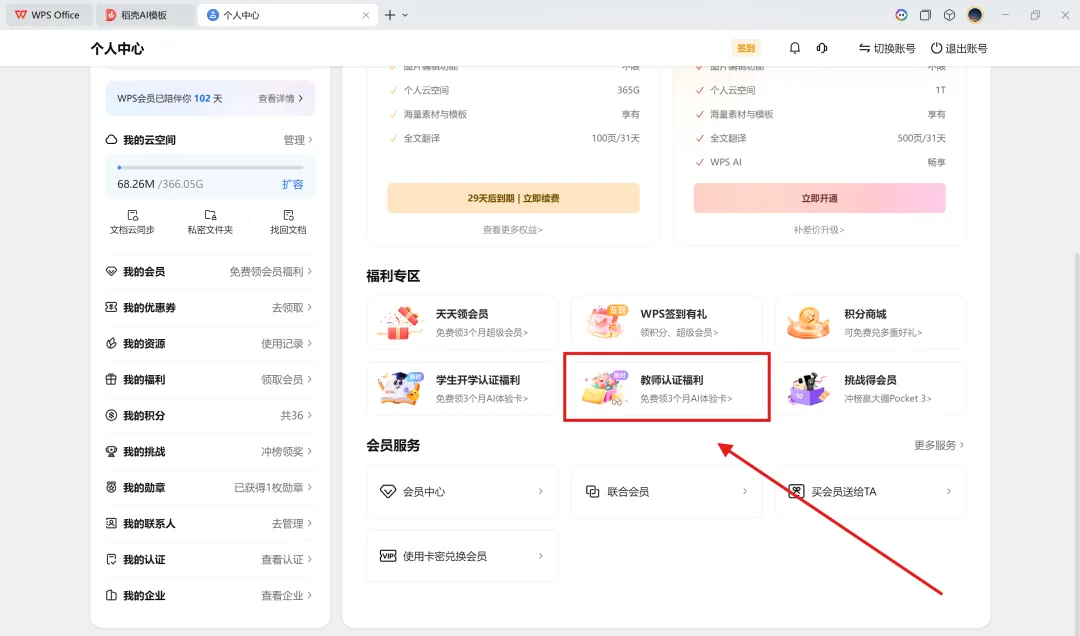Viewport: 1080px width, 636px height.
Task: Open the customer service headset icon
Action: point(822,48)
